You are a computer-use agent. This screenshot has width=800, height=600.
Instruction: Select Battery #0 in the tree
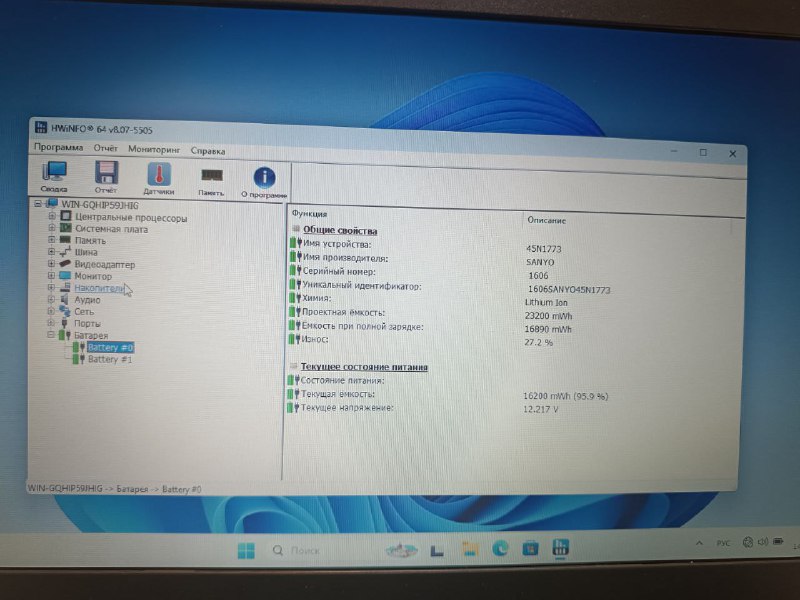pyautogui.click(x=110, y=347)
